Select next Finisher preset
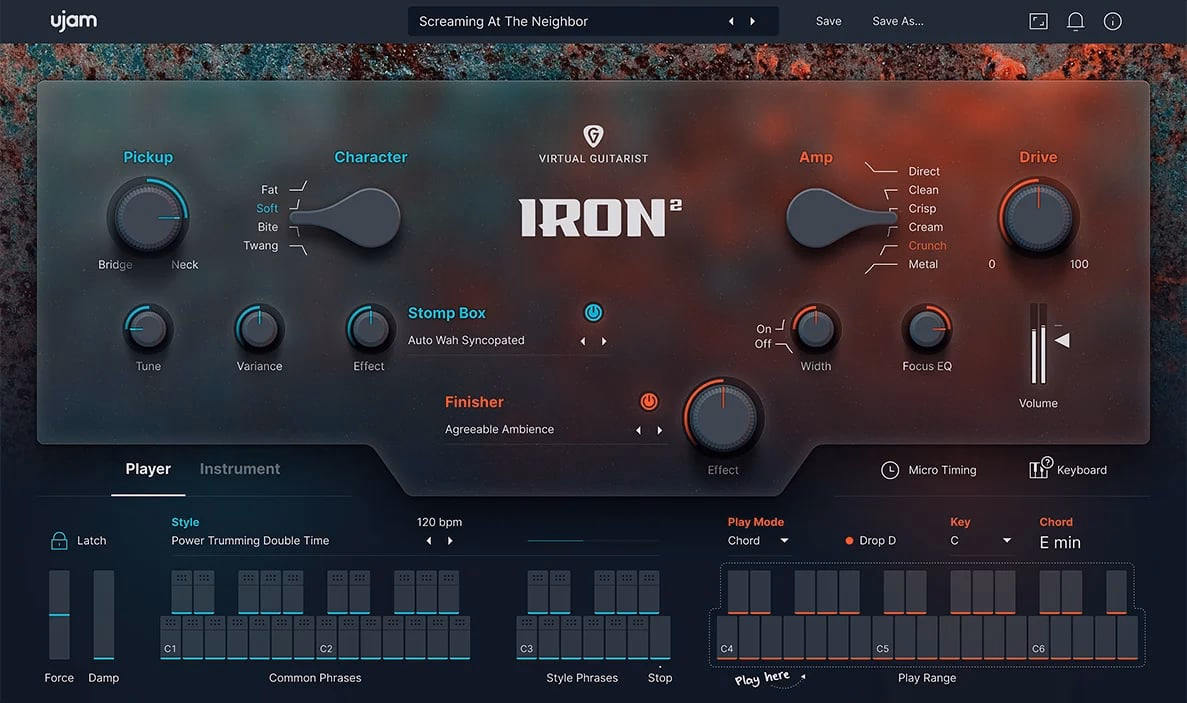The width and height of the screenshot is (1187, 703). pyautogui.click(x=659, y=430)
